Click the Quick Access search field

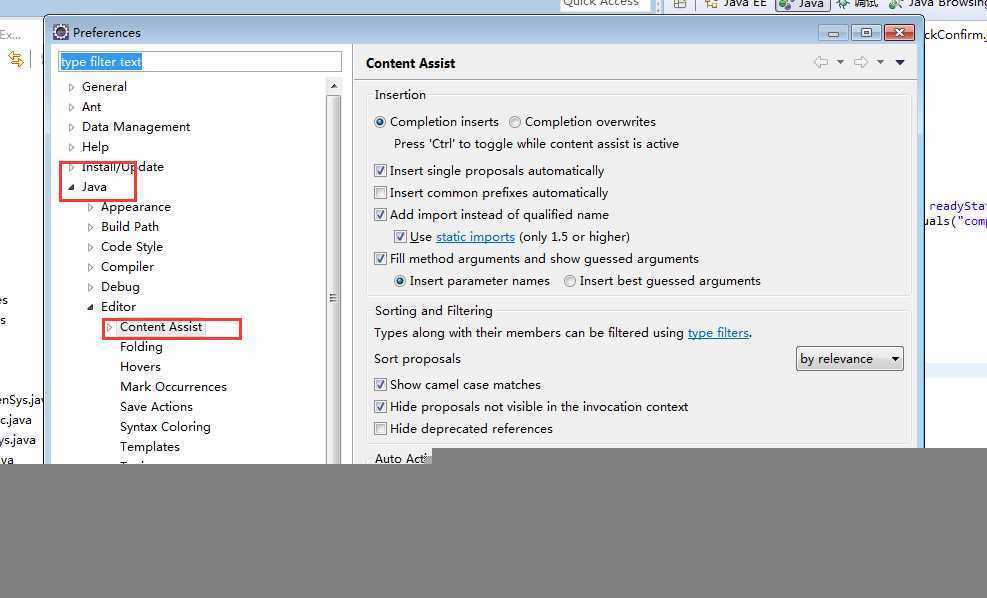[x=604, y=4]
